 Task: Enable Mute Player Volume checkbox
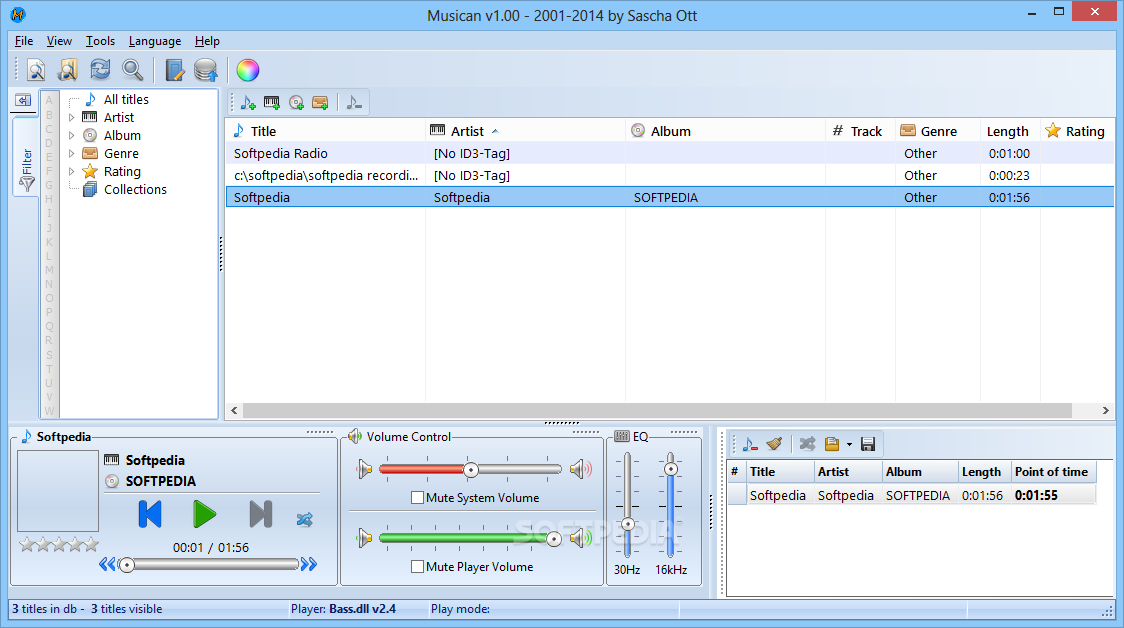417,566
